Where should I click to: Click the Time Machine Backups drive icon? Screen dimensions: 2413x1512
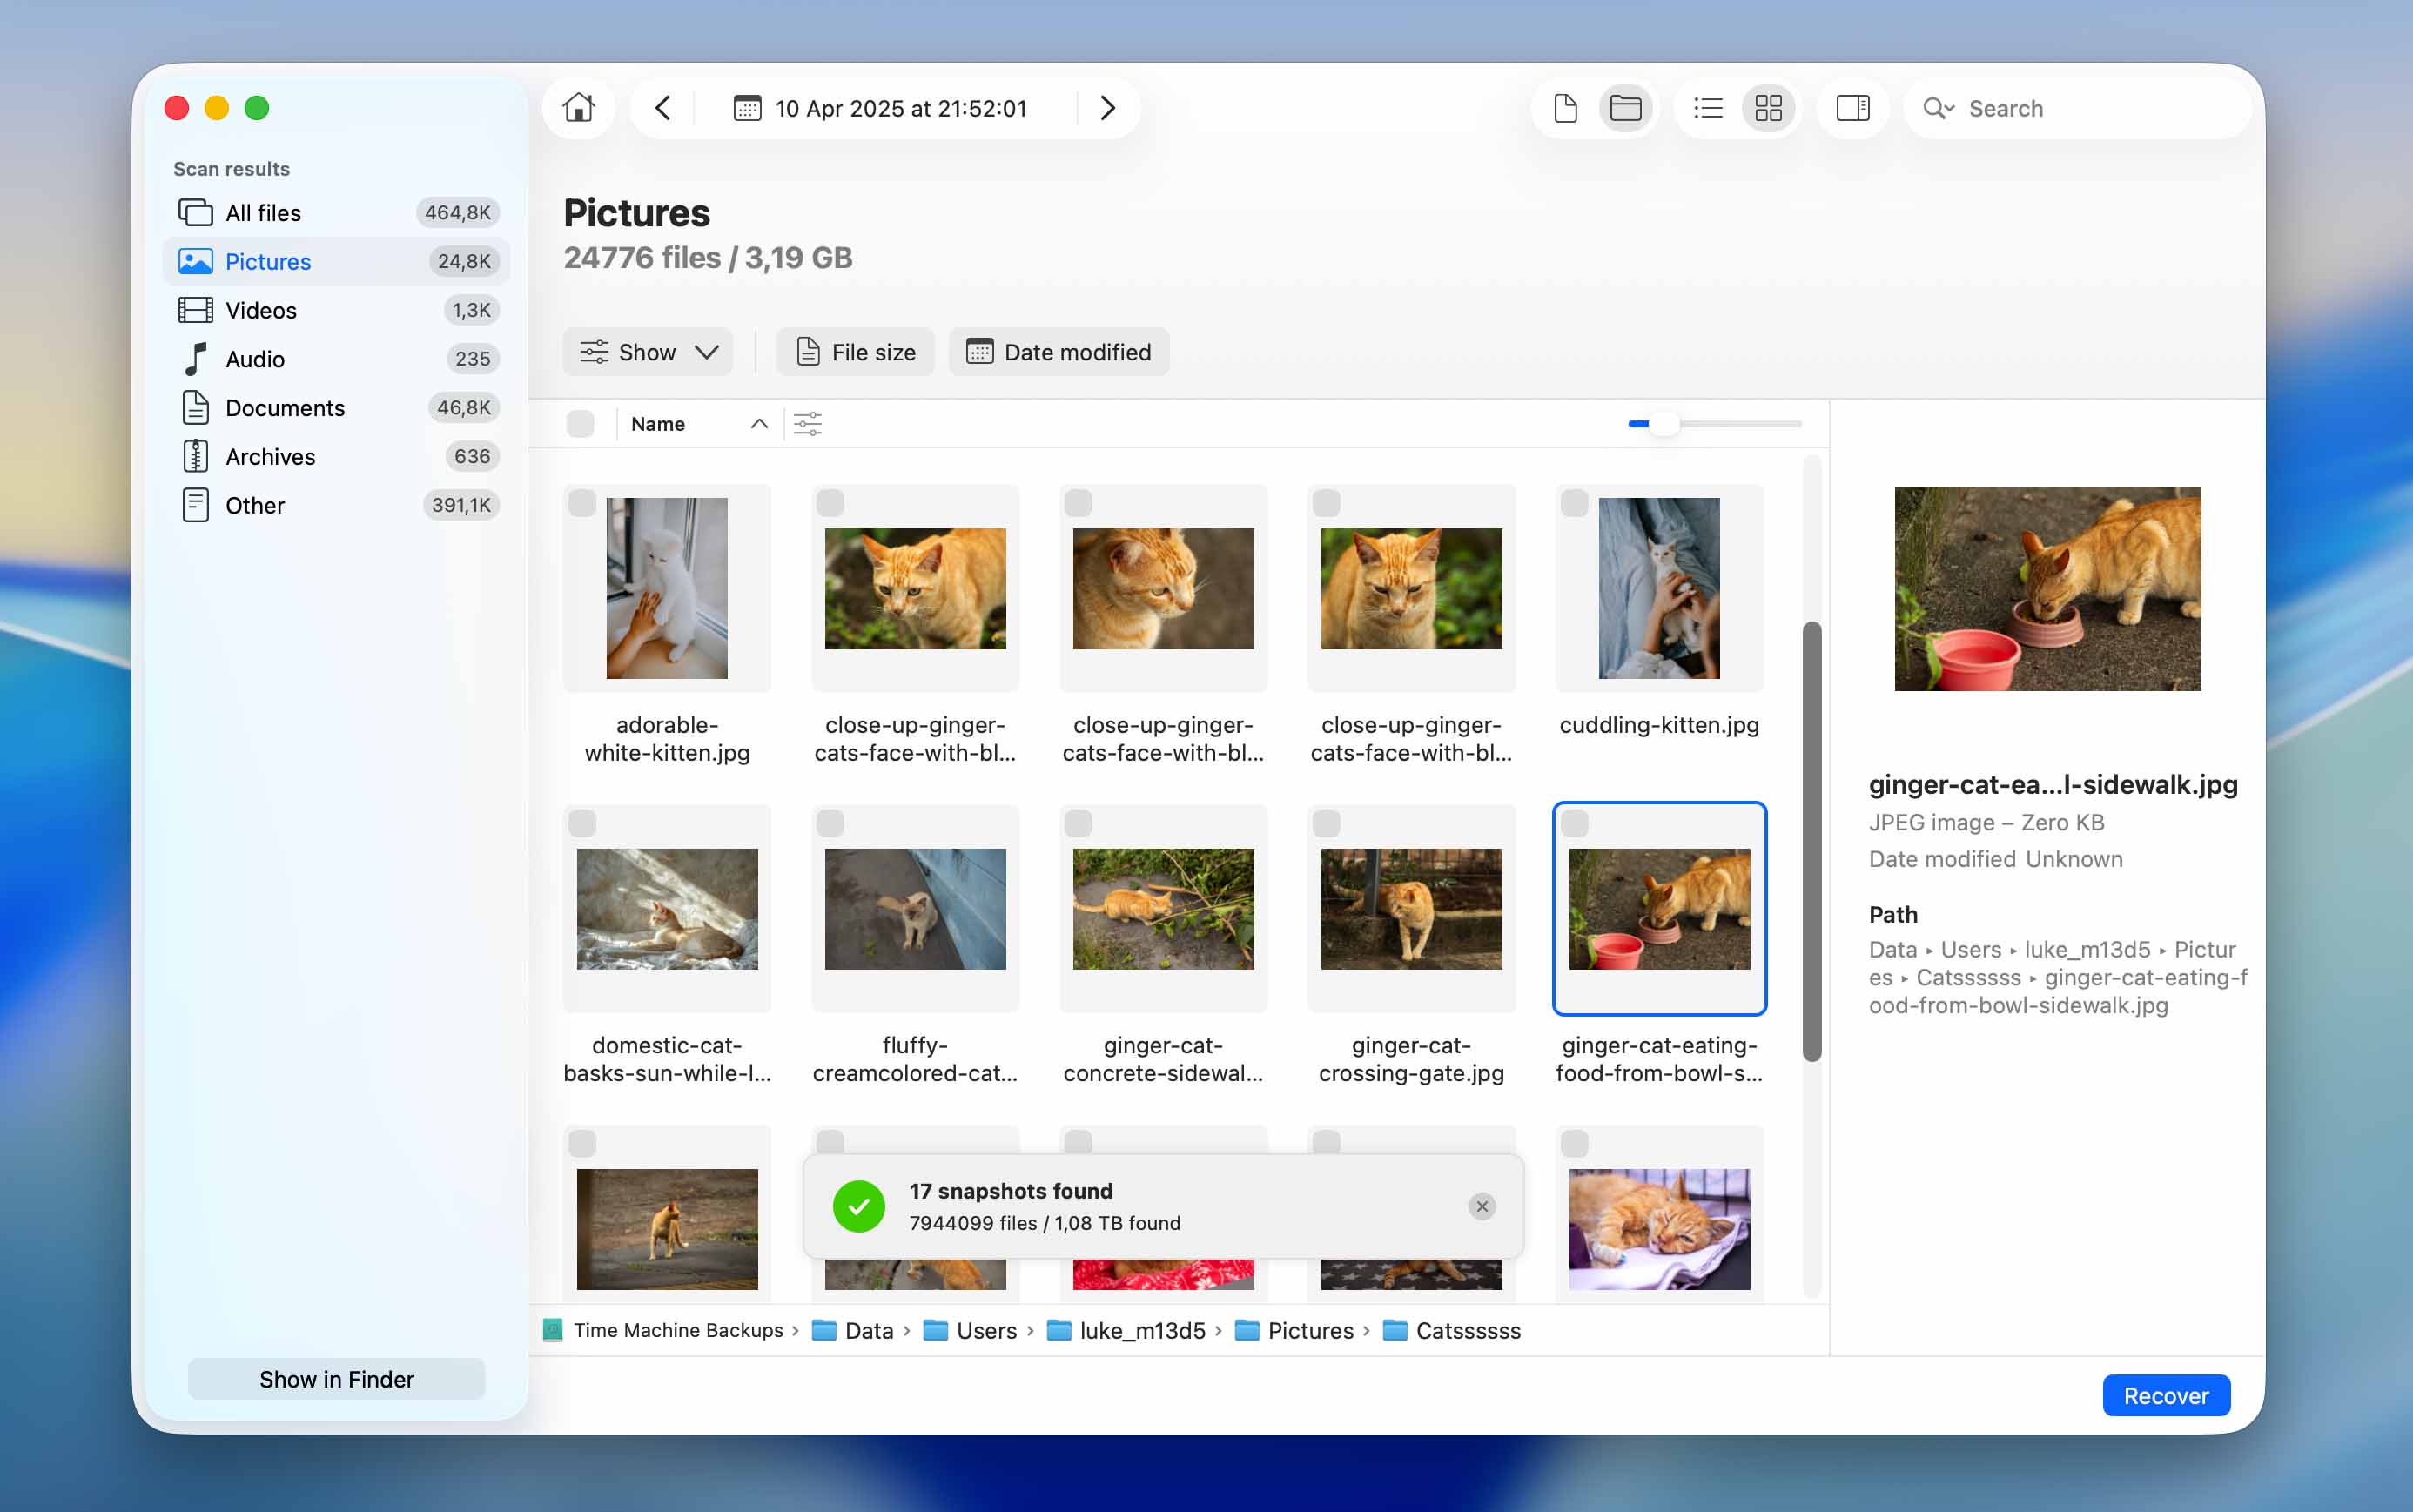pos(552,1330)
